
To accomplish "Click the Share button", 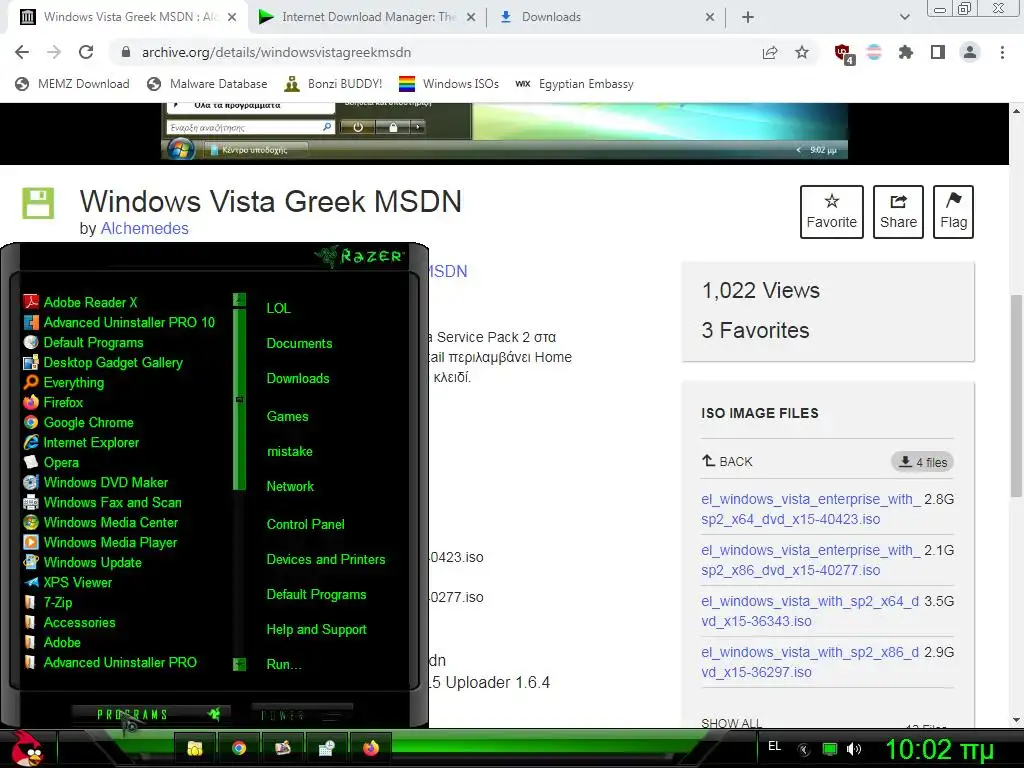I will pos(898,212).
